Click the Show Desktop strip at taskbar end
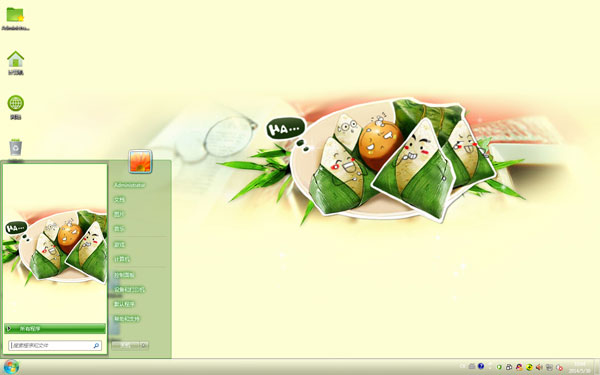This screenshot has width=600, height=375. (597, 367)
